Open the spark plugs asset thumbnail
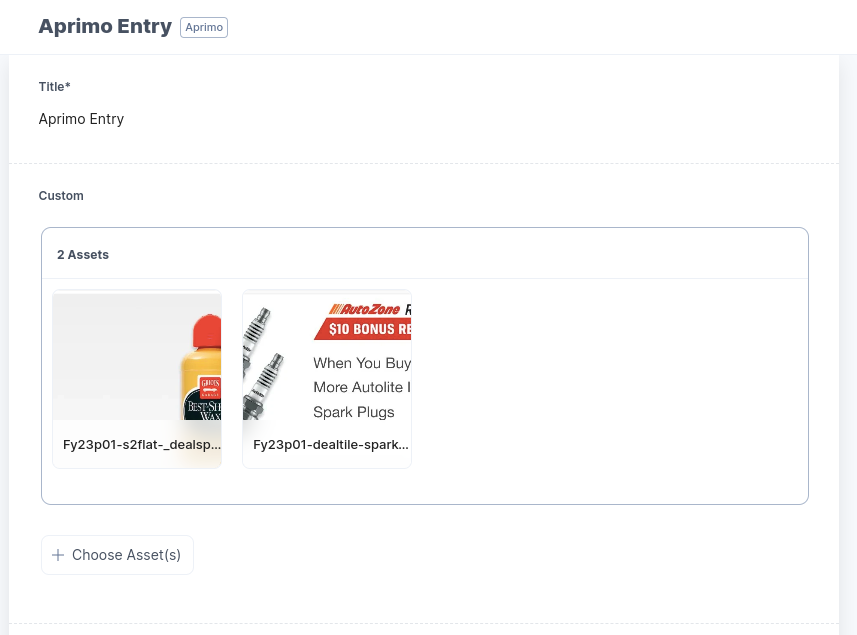The width and height of the screenshot is (857, 635). point(327,357)
